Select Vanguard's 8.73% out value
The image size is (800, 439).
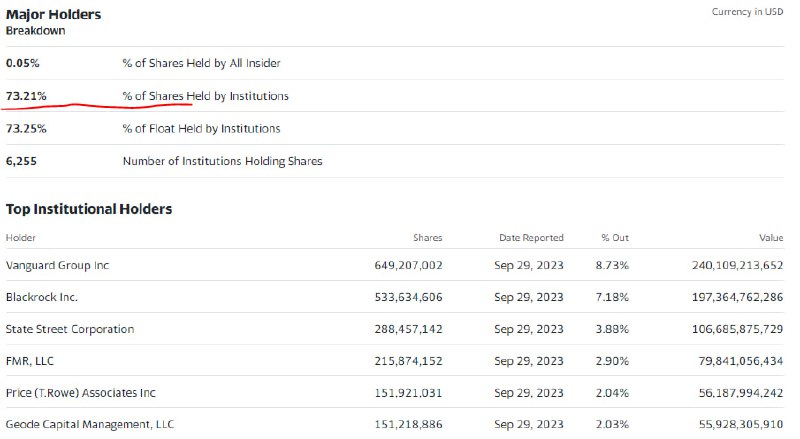click(x=612, y=265)
